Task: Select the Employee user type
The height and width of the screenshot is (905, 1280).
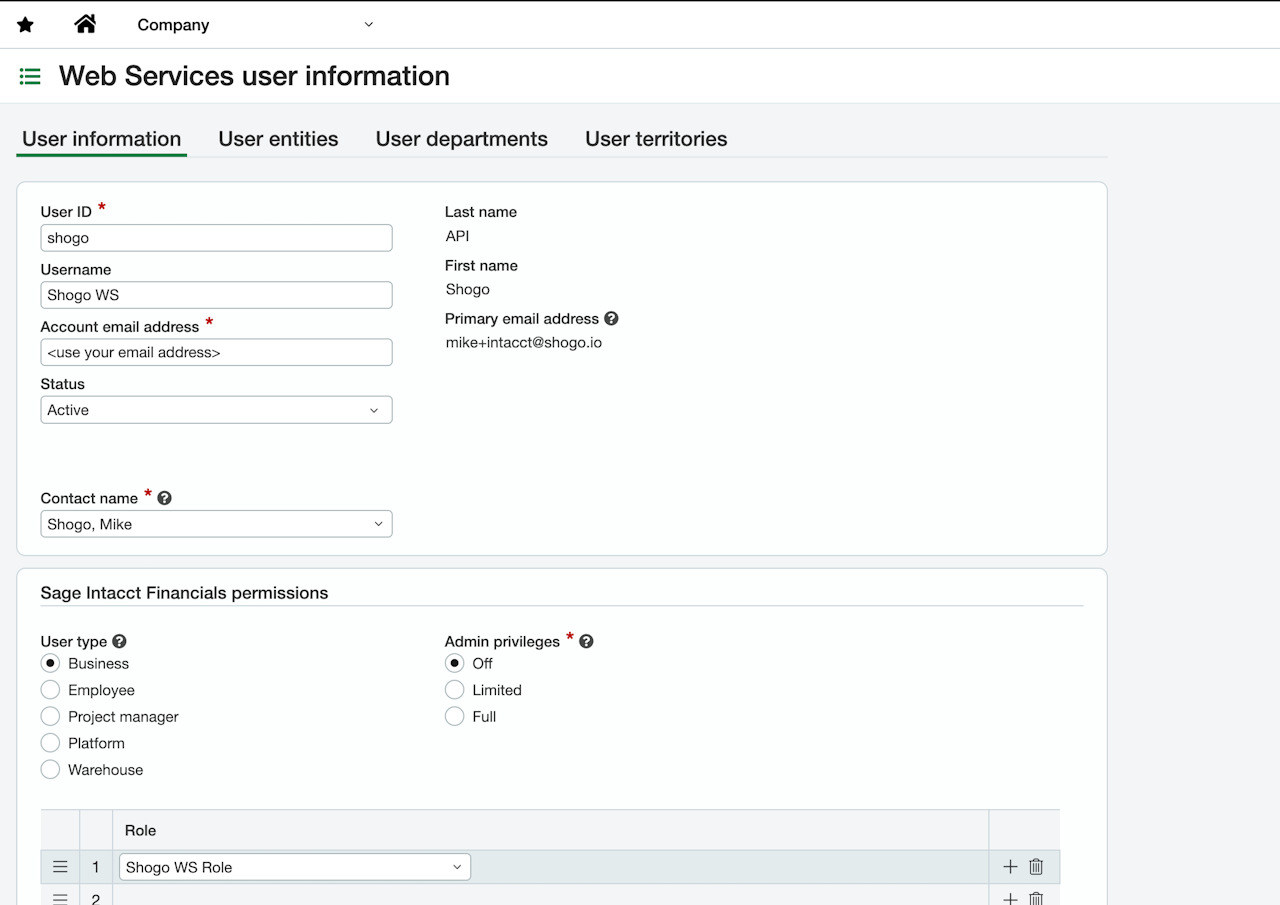Action: [50, 690]
